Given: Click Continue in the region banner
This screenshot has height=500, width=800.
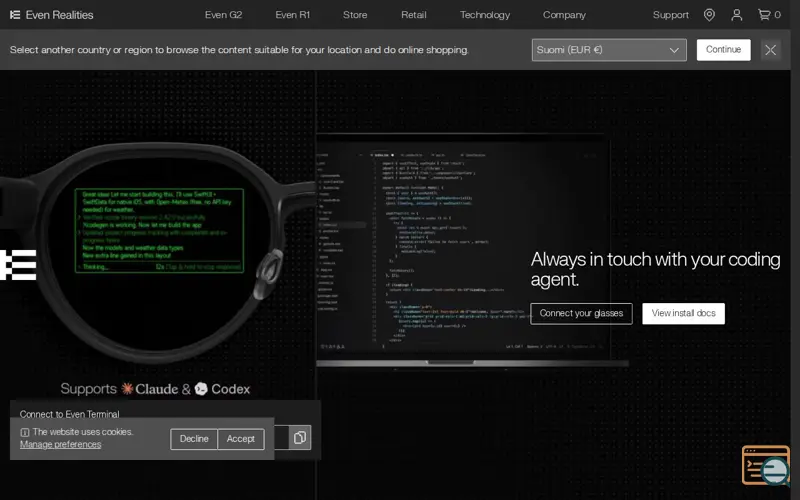Looking at the screenshot, I should click(x=723, y=50).
